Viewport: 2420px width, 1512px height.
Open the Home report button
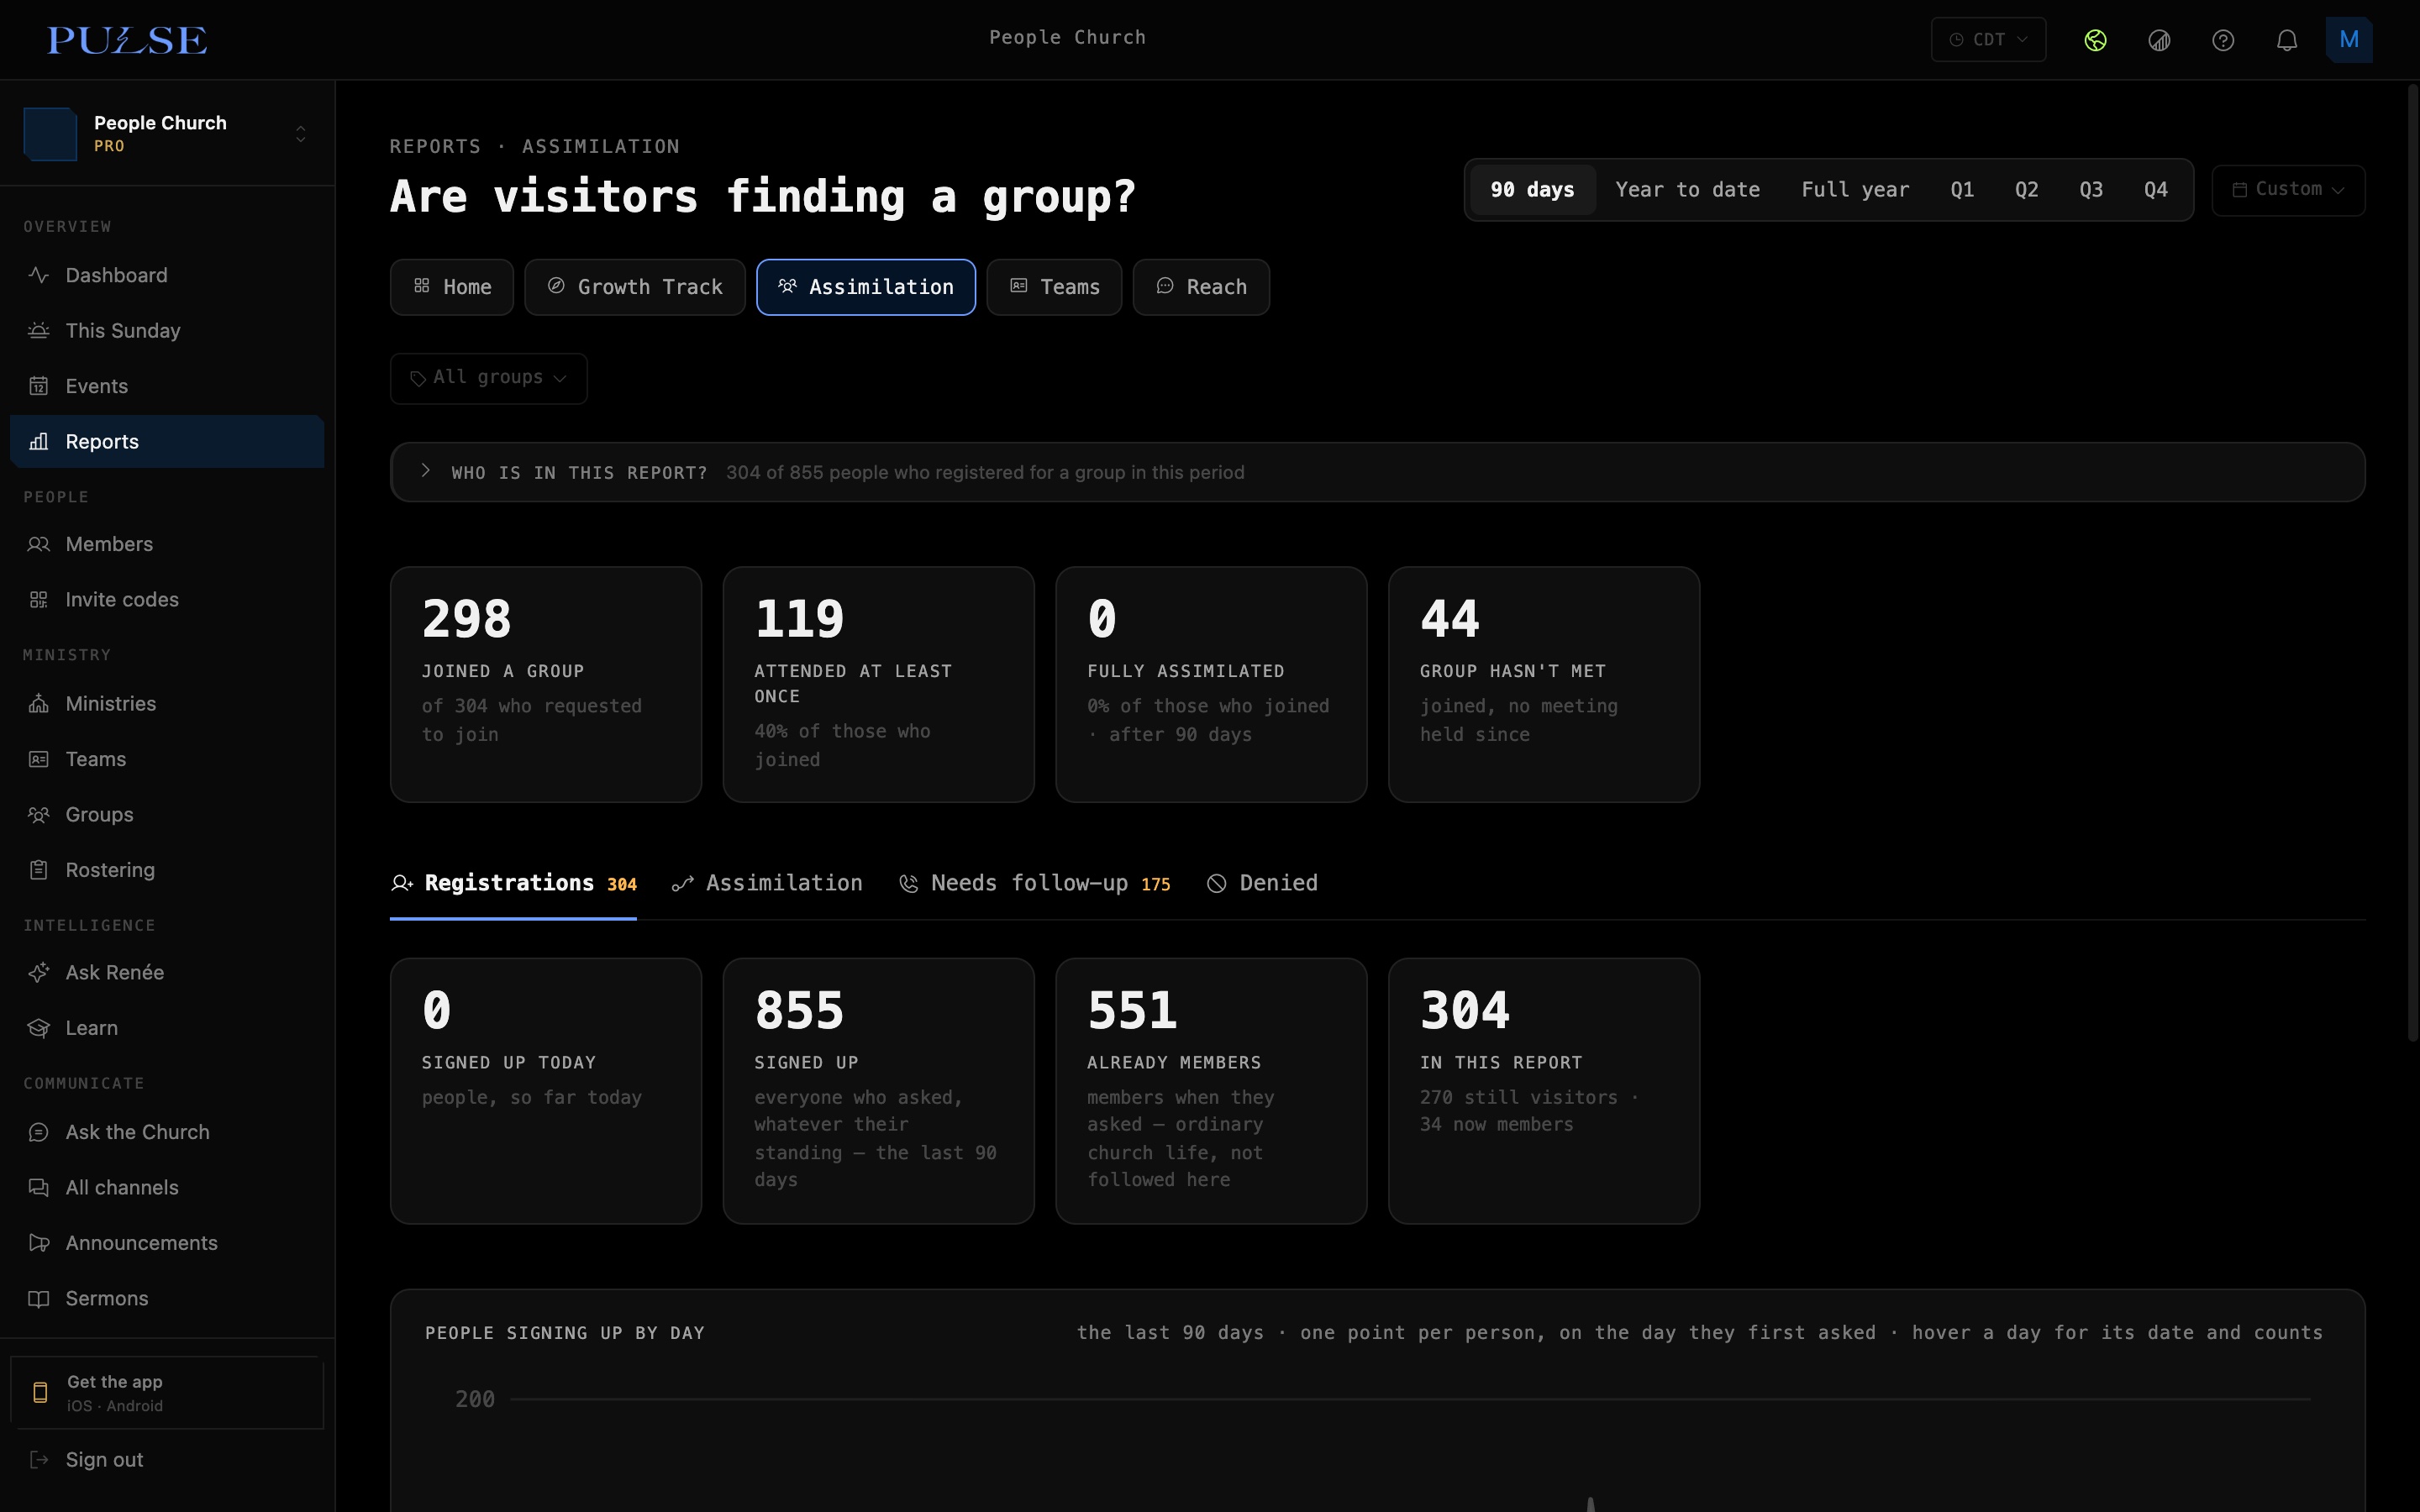[x=452, y=287]
